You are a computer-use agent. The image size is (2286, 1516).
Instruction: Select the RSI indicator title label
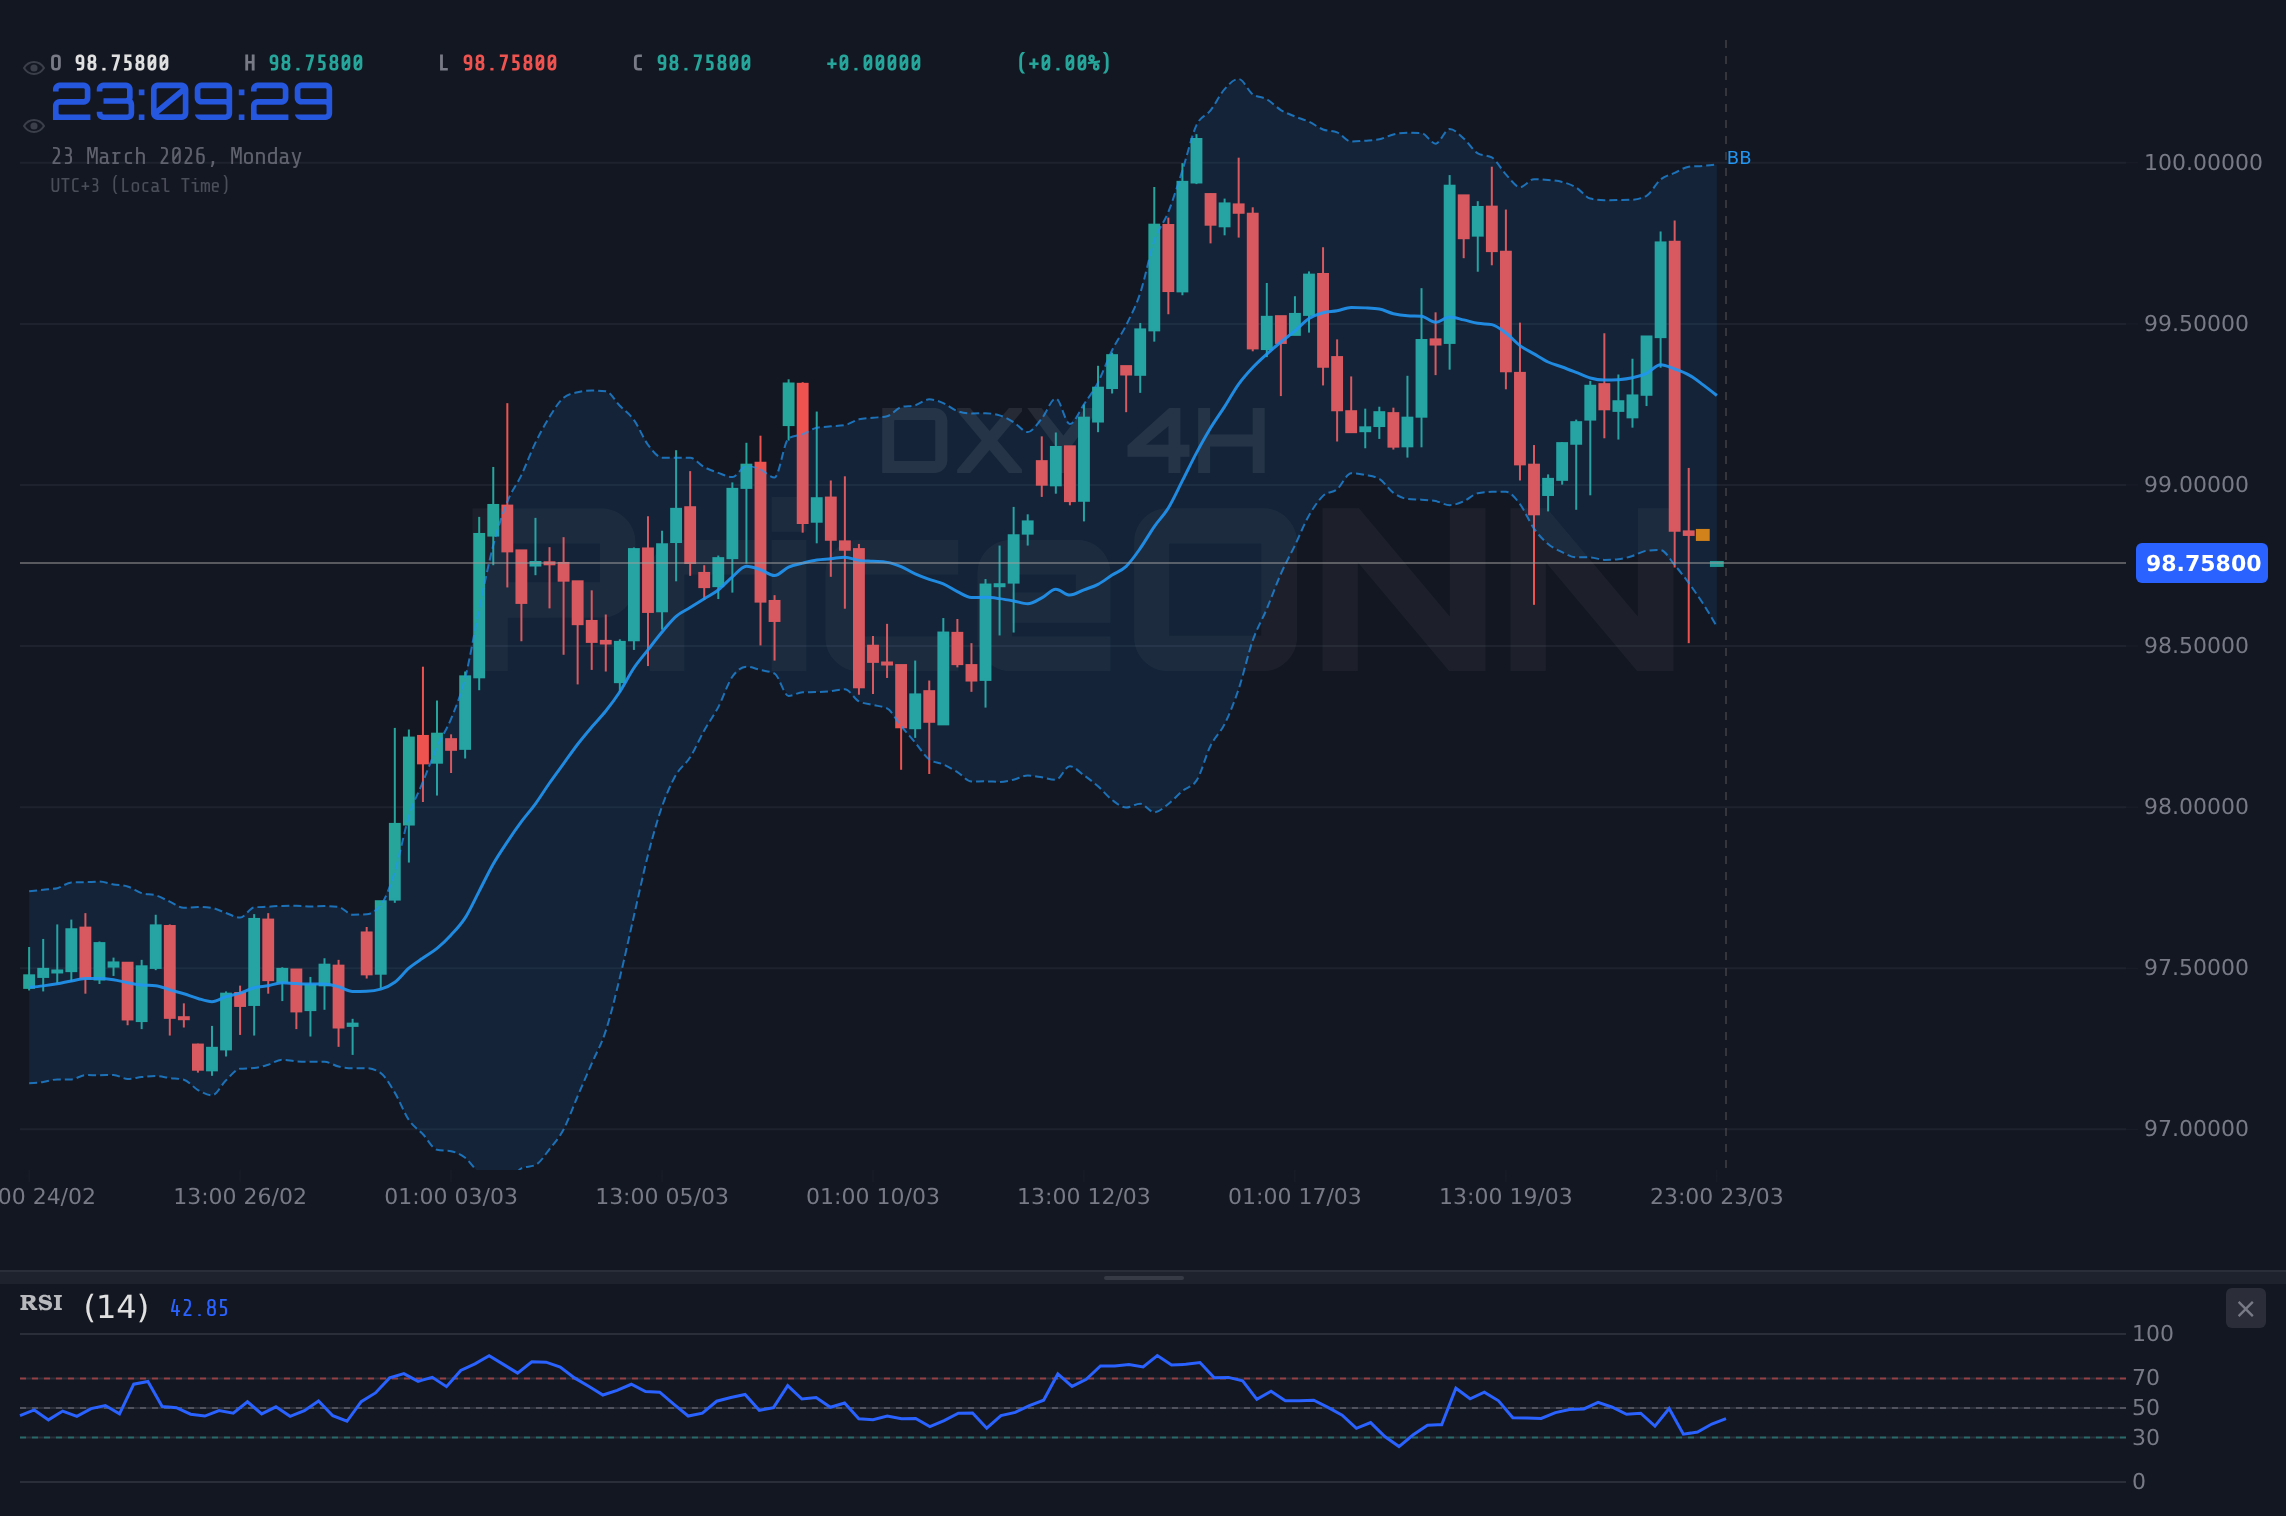[40, 1304]
